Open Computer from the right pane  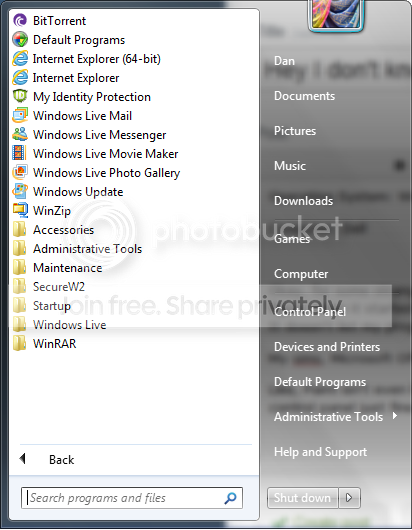pyautogui.click(x=301, y=274)
